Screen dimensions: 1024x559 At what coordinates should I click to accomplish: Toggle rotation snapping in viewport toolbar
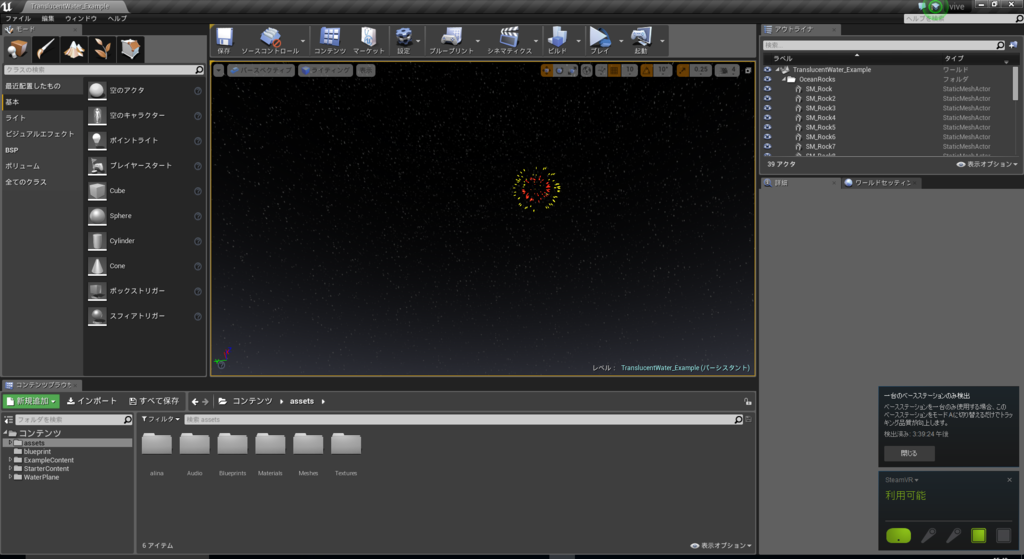(x=647, y=70)
